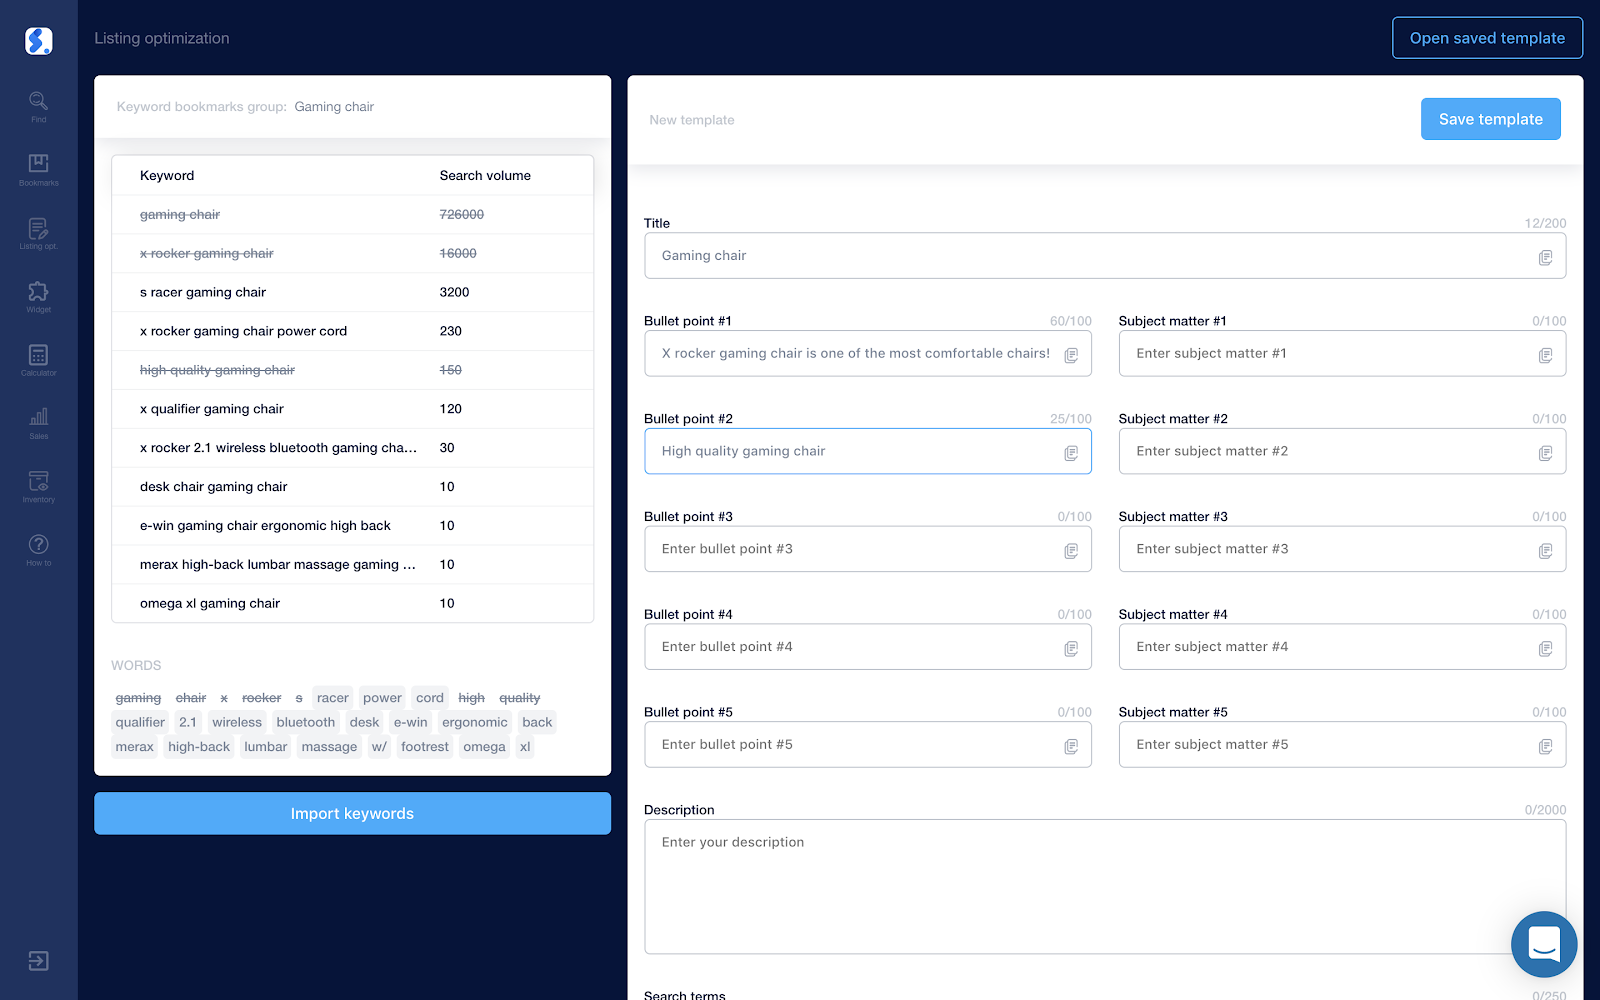Click the crossed-out 'gaming chair' keyword row

352,214
